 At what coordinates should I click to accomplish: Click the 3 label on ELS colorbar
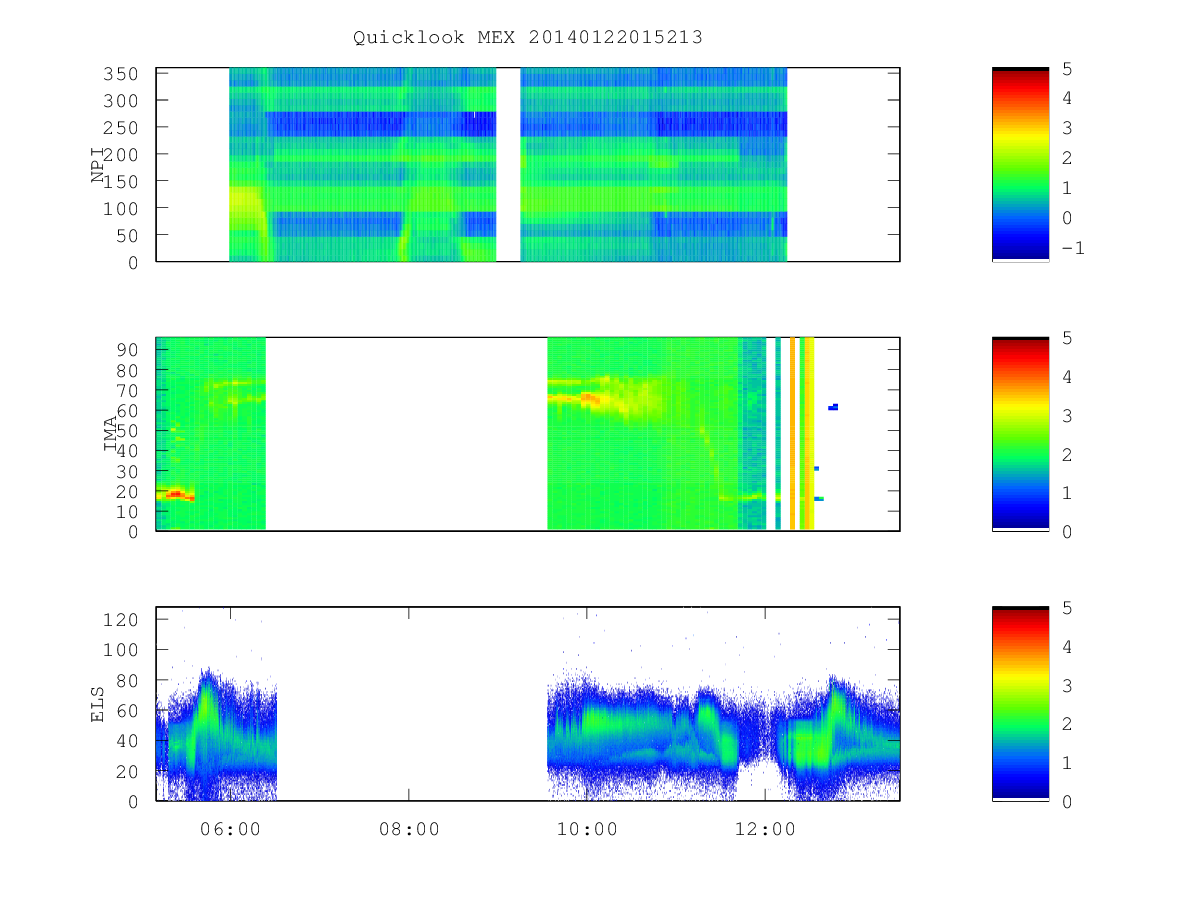[x=1067, y=685]
